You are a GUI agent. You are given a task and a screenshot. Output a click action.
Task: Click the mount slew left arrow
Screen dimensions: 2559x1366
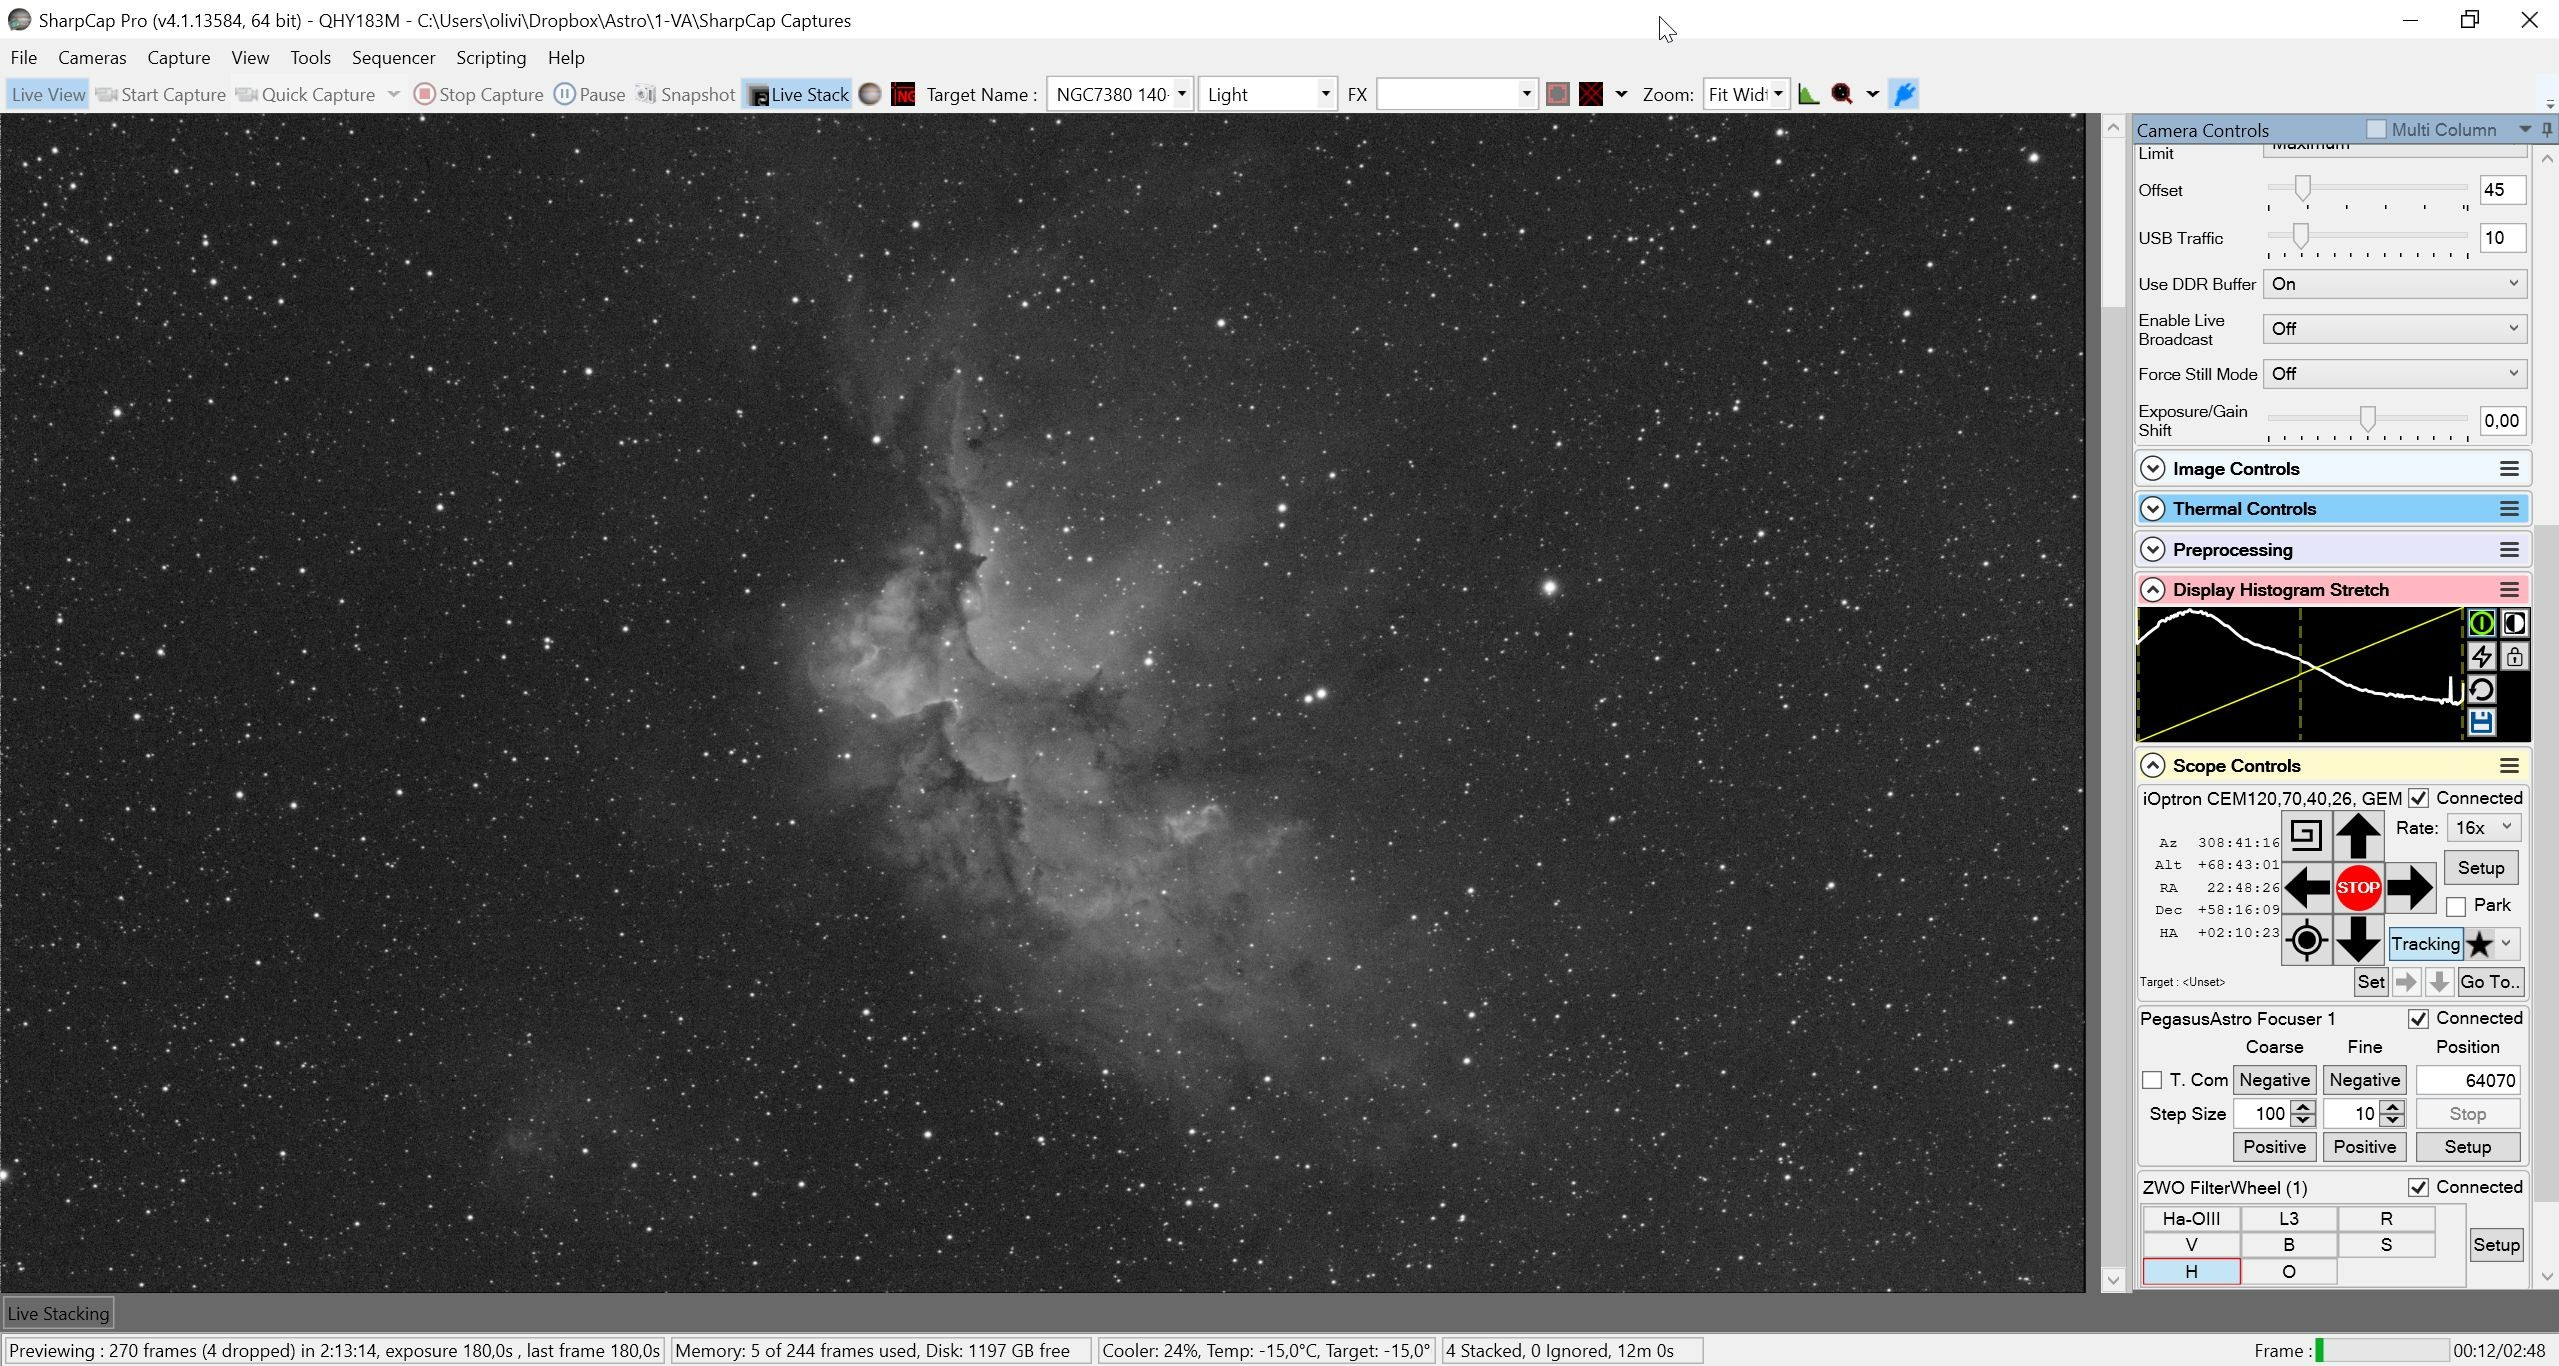tap(2307, 887)
